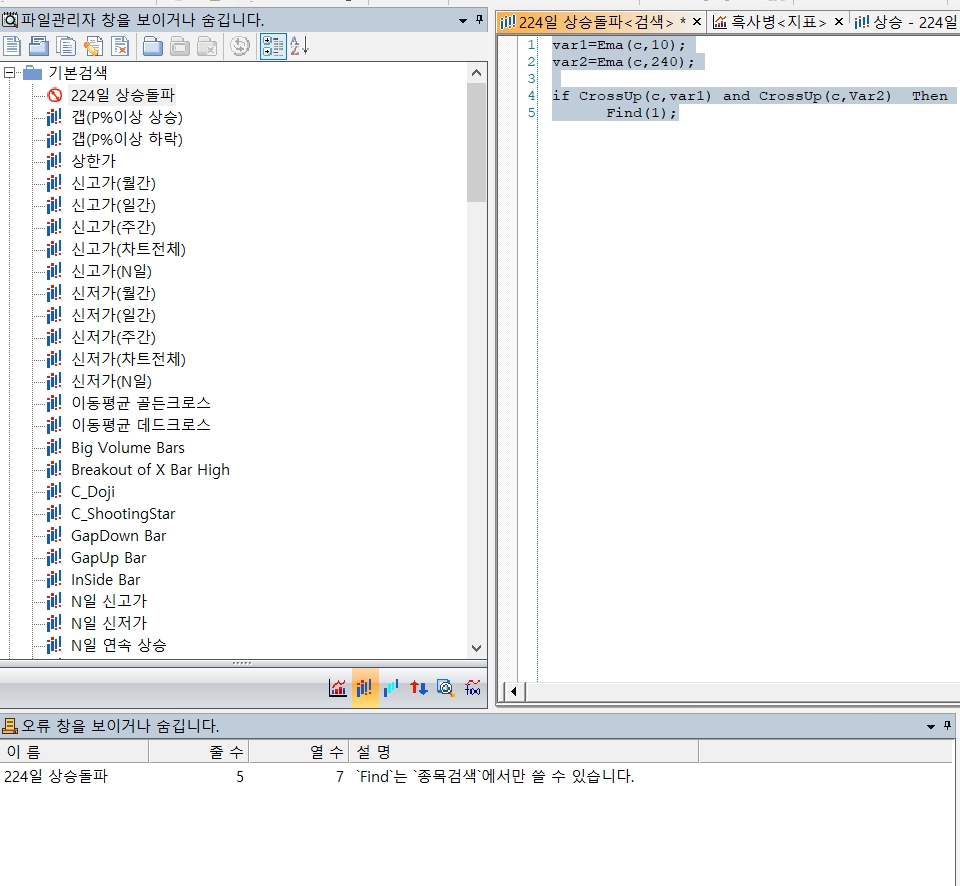Click the new document icon in file manager toolbar
The width and height of the screenshot is (960, 886).
(x=12, y=45)
